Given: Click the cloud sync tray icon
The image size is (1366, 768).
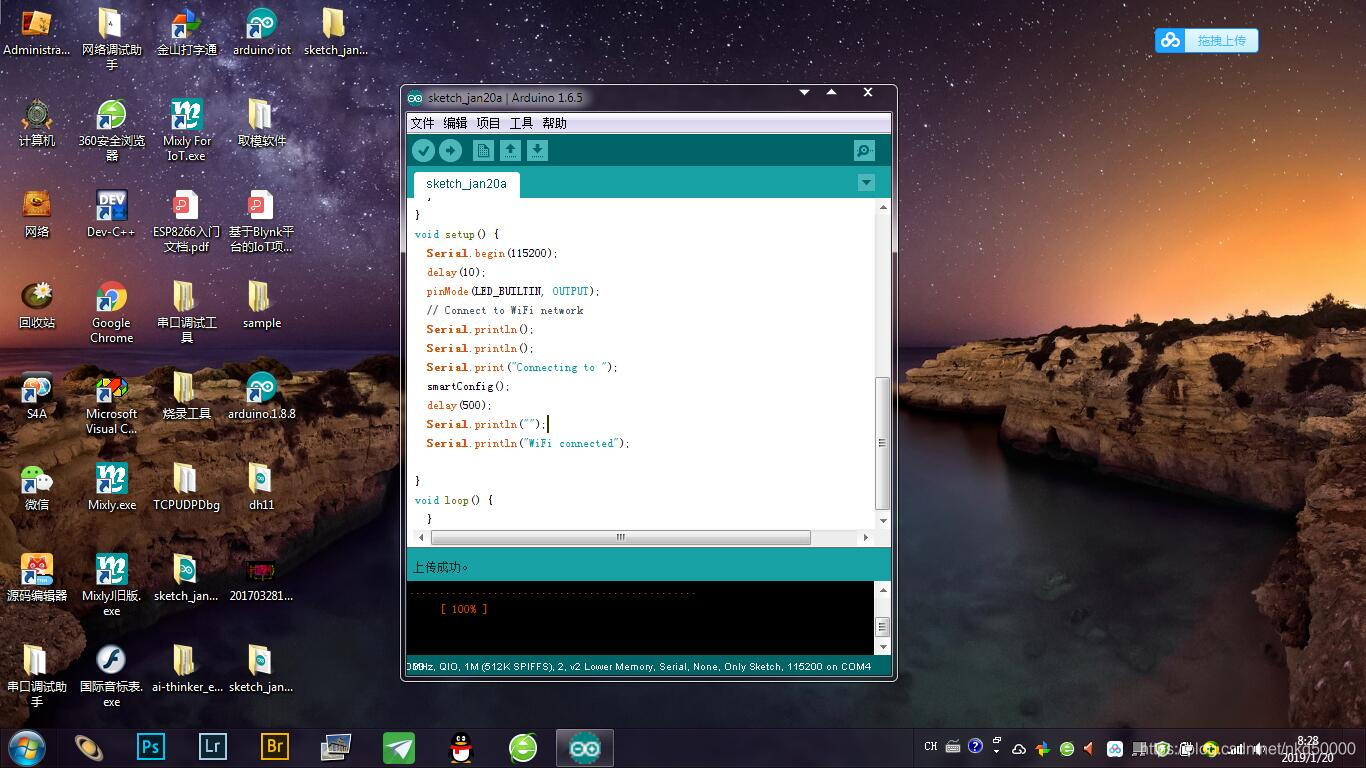Looking at the screenshot, I should tap(1018, 748).
